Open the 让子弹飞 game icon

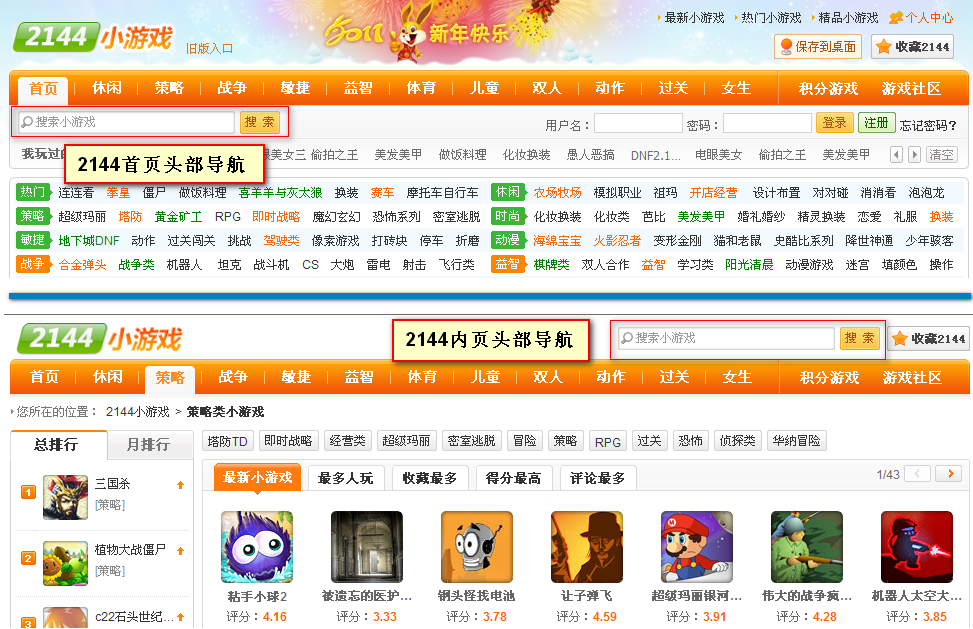[x=587, y=547]
